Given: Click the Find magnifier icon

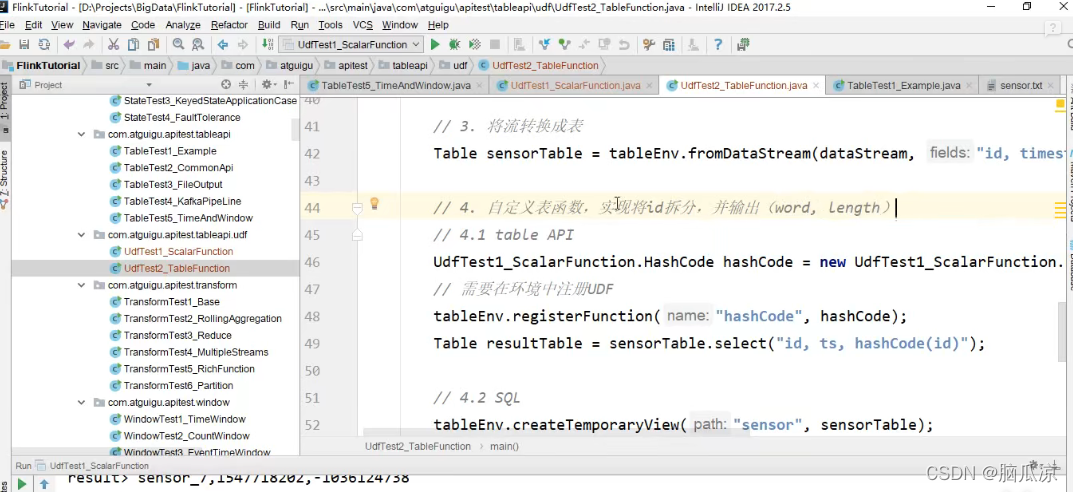Looking at the screenshot, I should (x=178, y=44).
